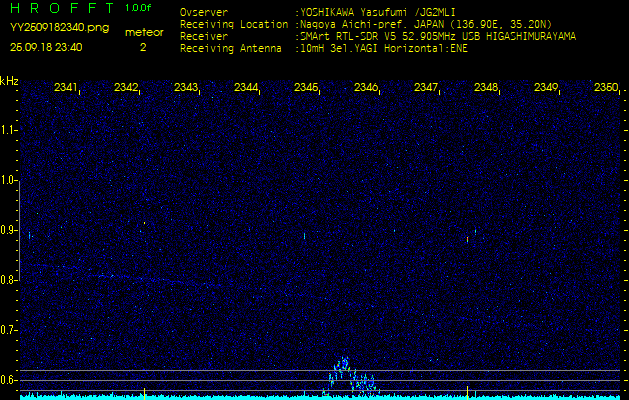The width and height of the screenshot is (629, 400).
Task: Click the 2348 time axis label
Action: (x=486, y=88)
